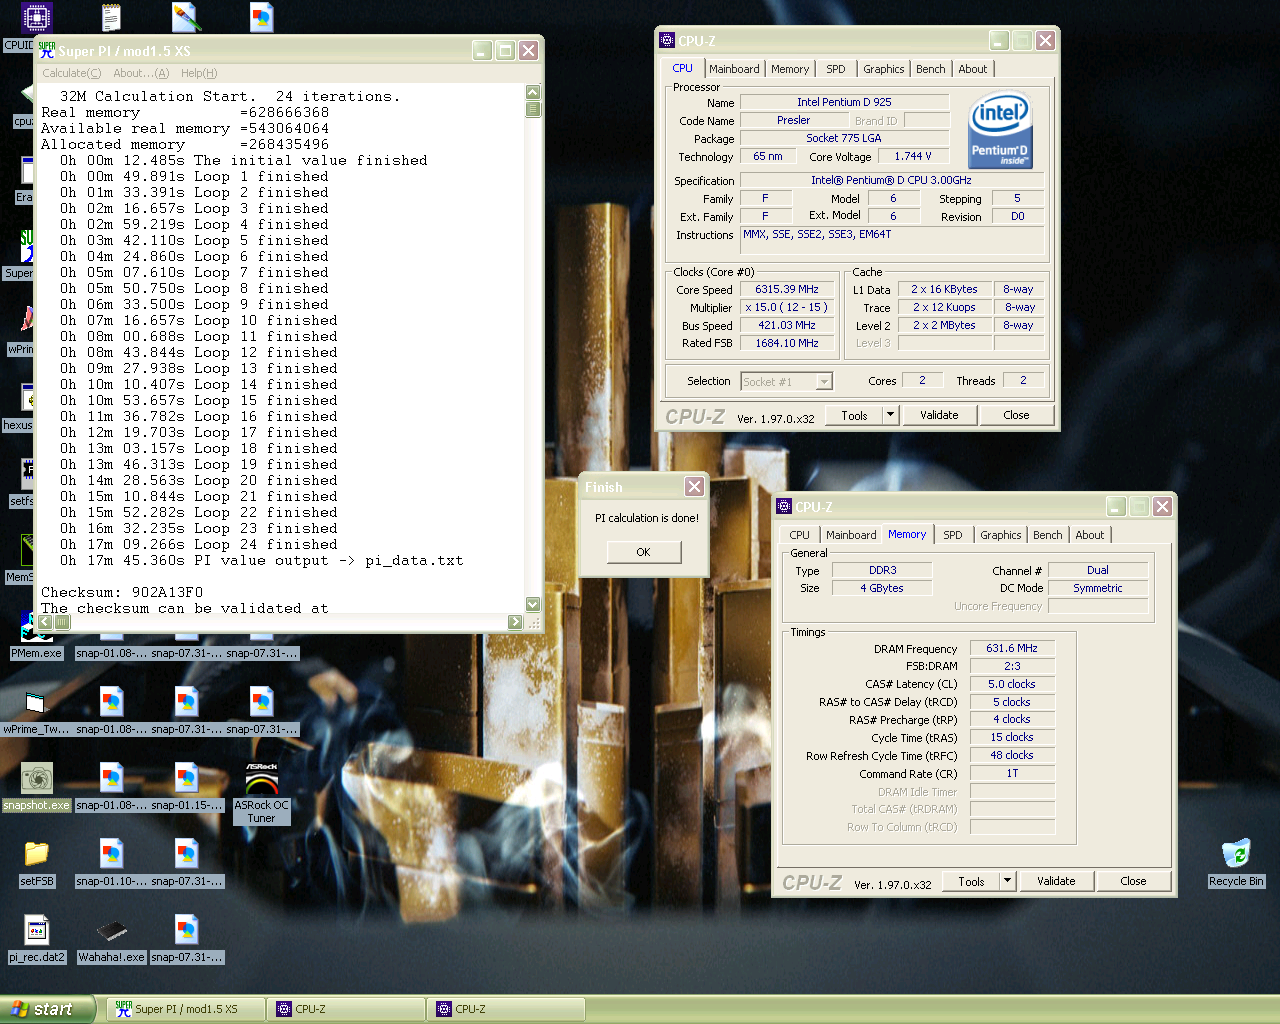Click title bar icon of CPU-Z processor window
Viewport: 1280px width, 1024px height.
[x=667, y=40]
